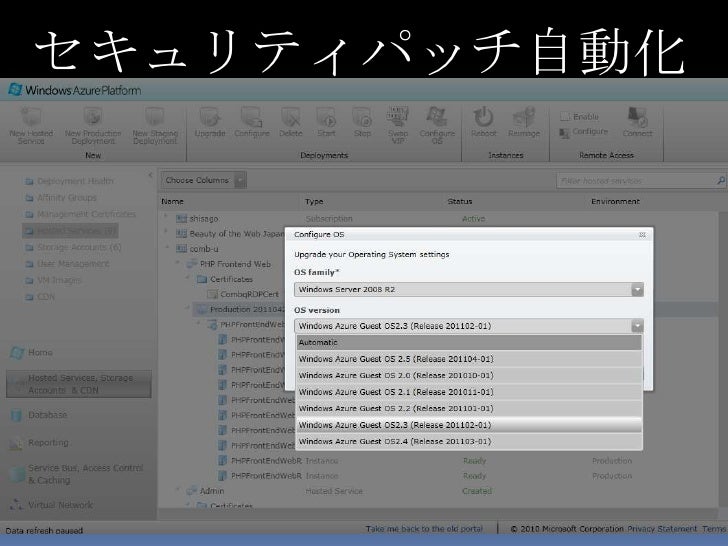Open the Privacy Statement link
Viewport: 728px width, 546px height.
coord(662,529)
